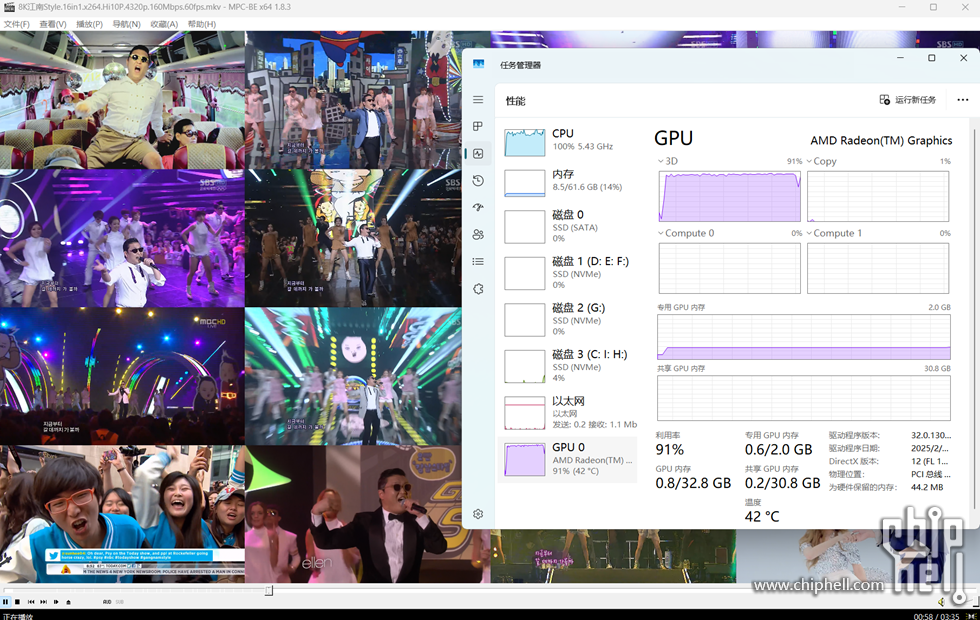Skip to the previous file in MPC-BE
Image resolution: width=980 pixels, height=620 pixels.
(x=31, y=602)
